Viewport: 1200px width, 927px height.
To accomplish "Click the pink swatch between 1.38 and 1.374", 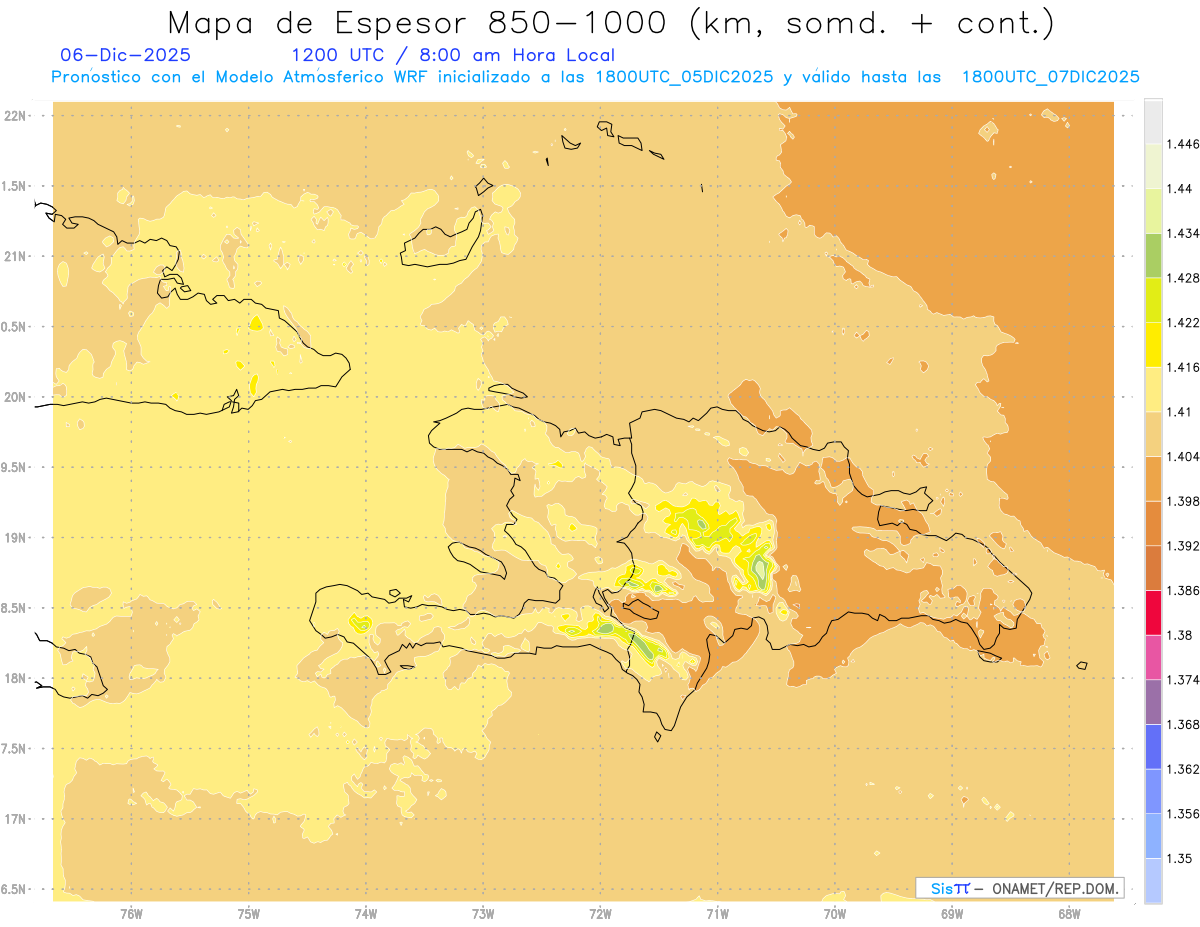I will [1153, 657].
